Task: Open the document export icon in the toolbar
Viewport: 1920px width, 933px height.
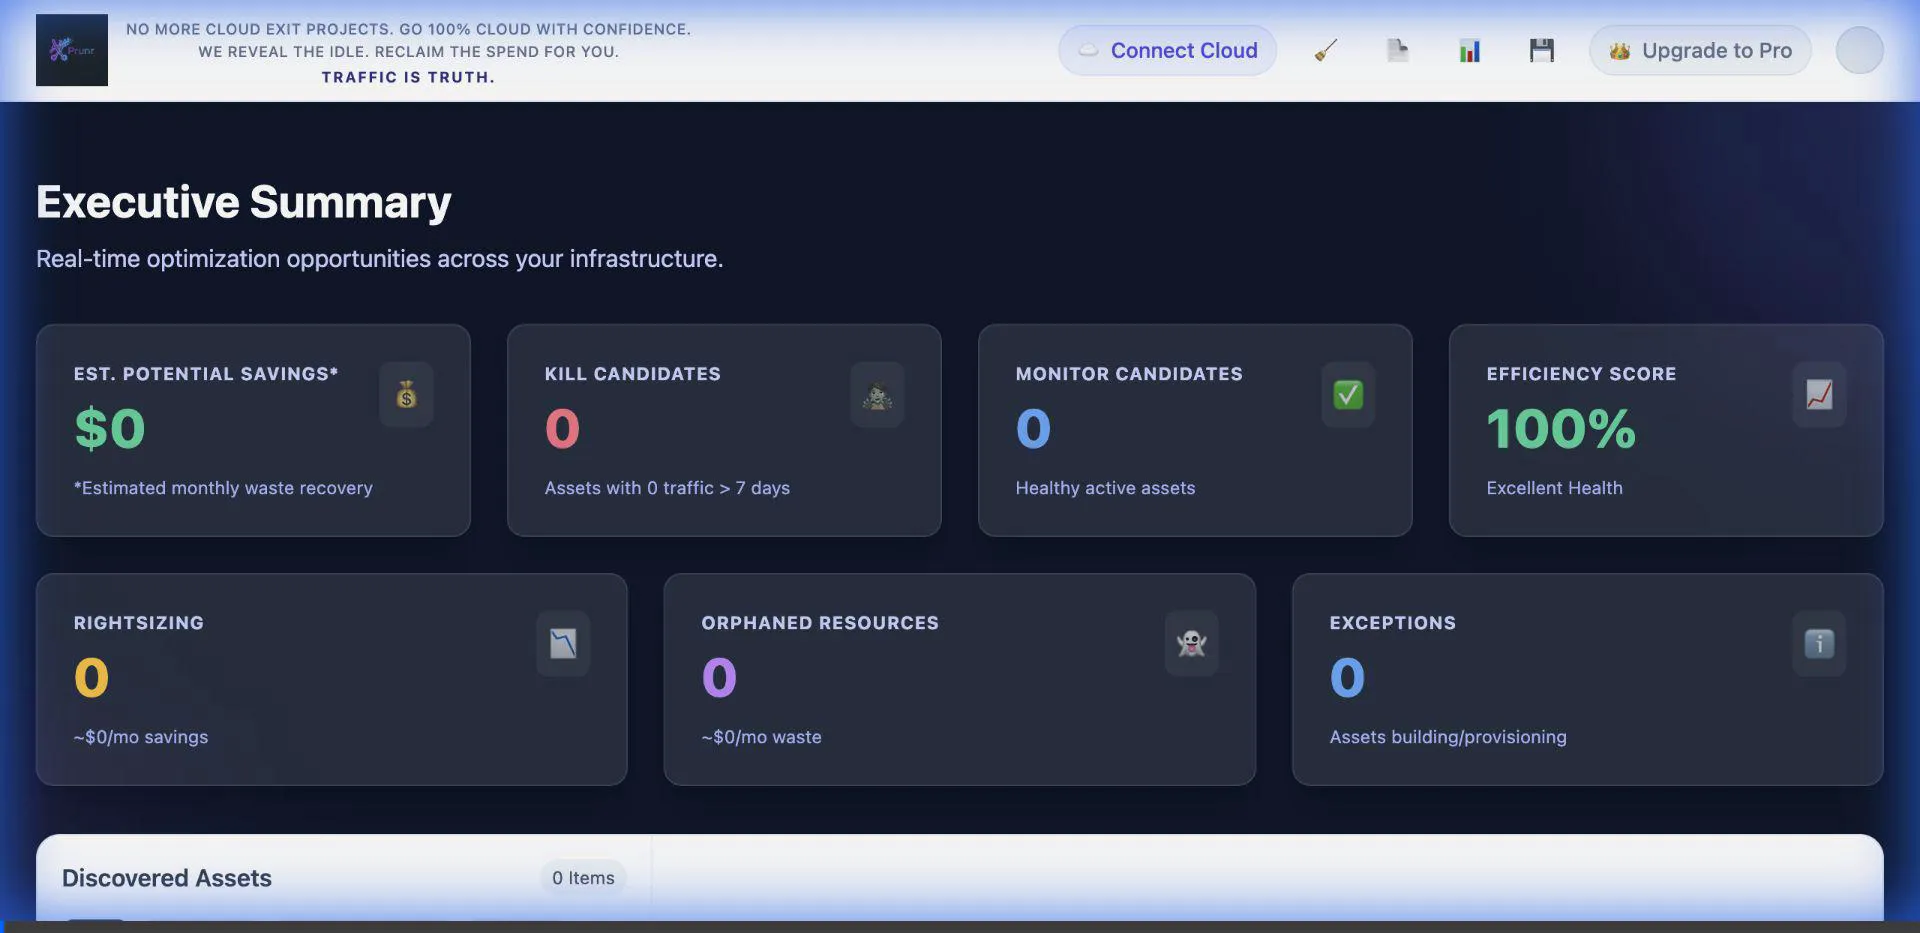Action: coord(1396,50)
